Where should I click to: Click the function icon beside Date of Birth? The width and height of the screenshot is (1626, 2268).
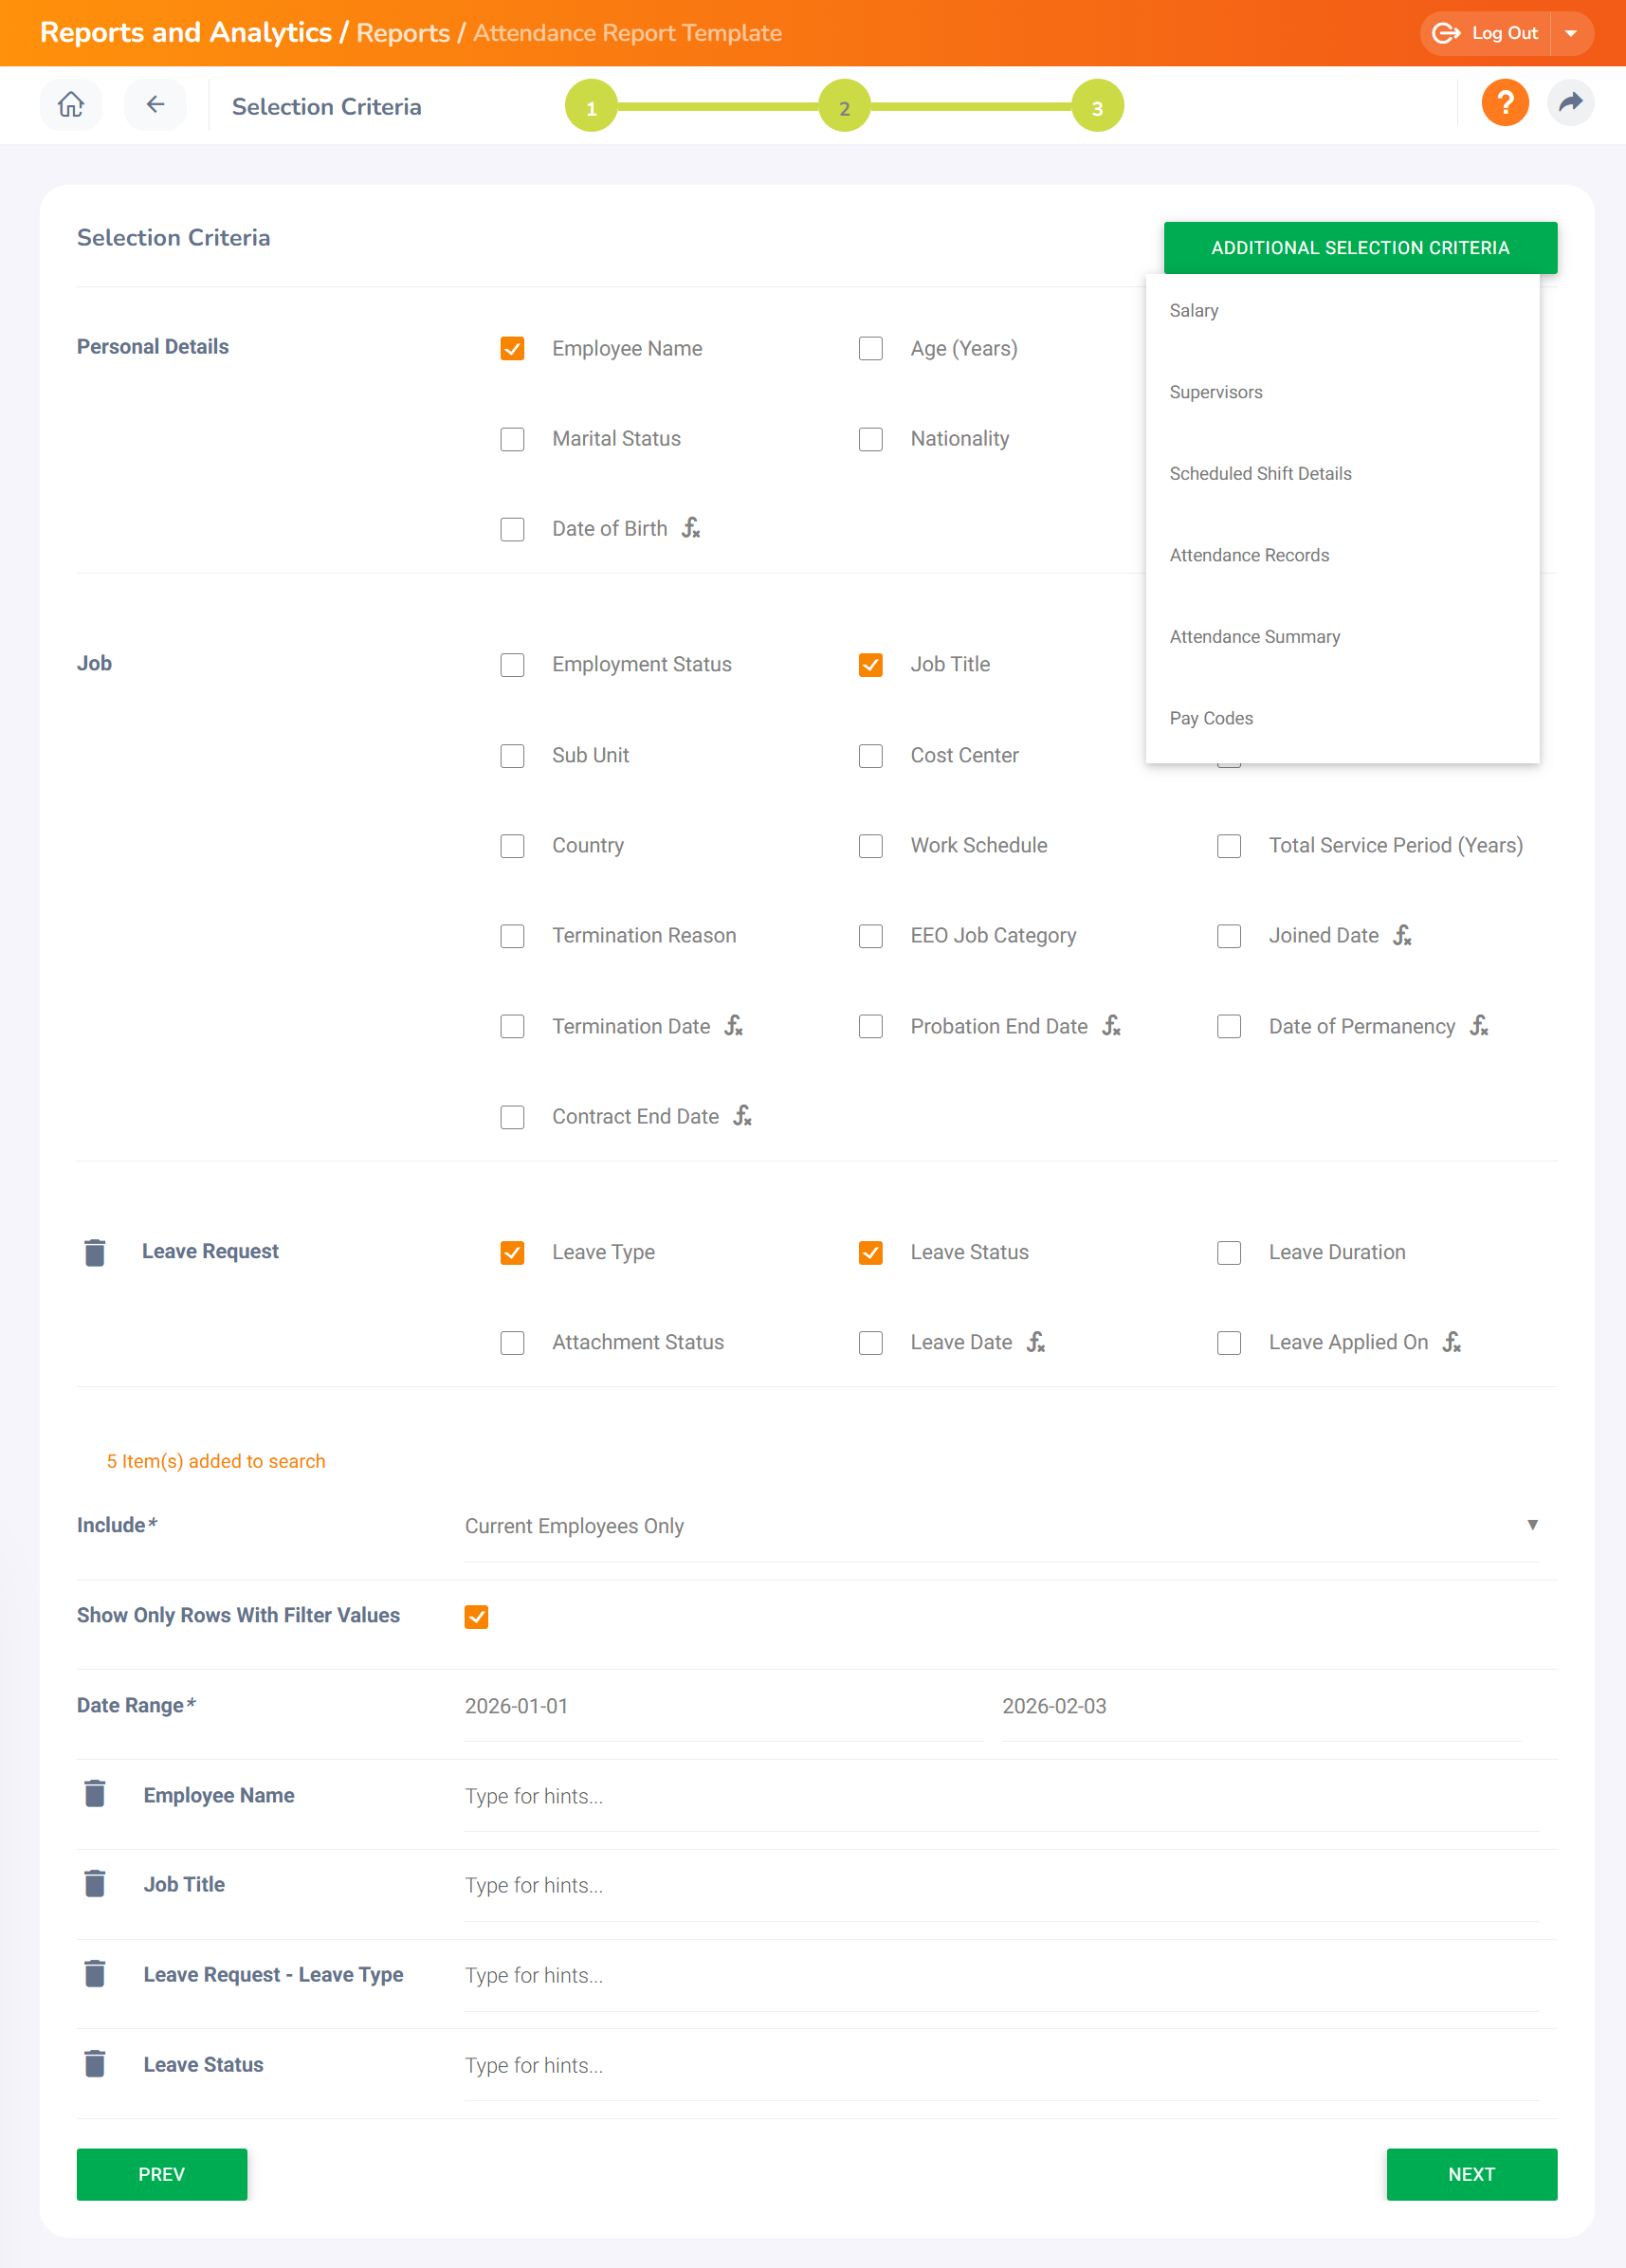[x=691, y=528]
